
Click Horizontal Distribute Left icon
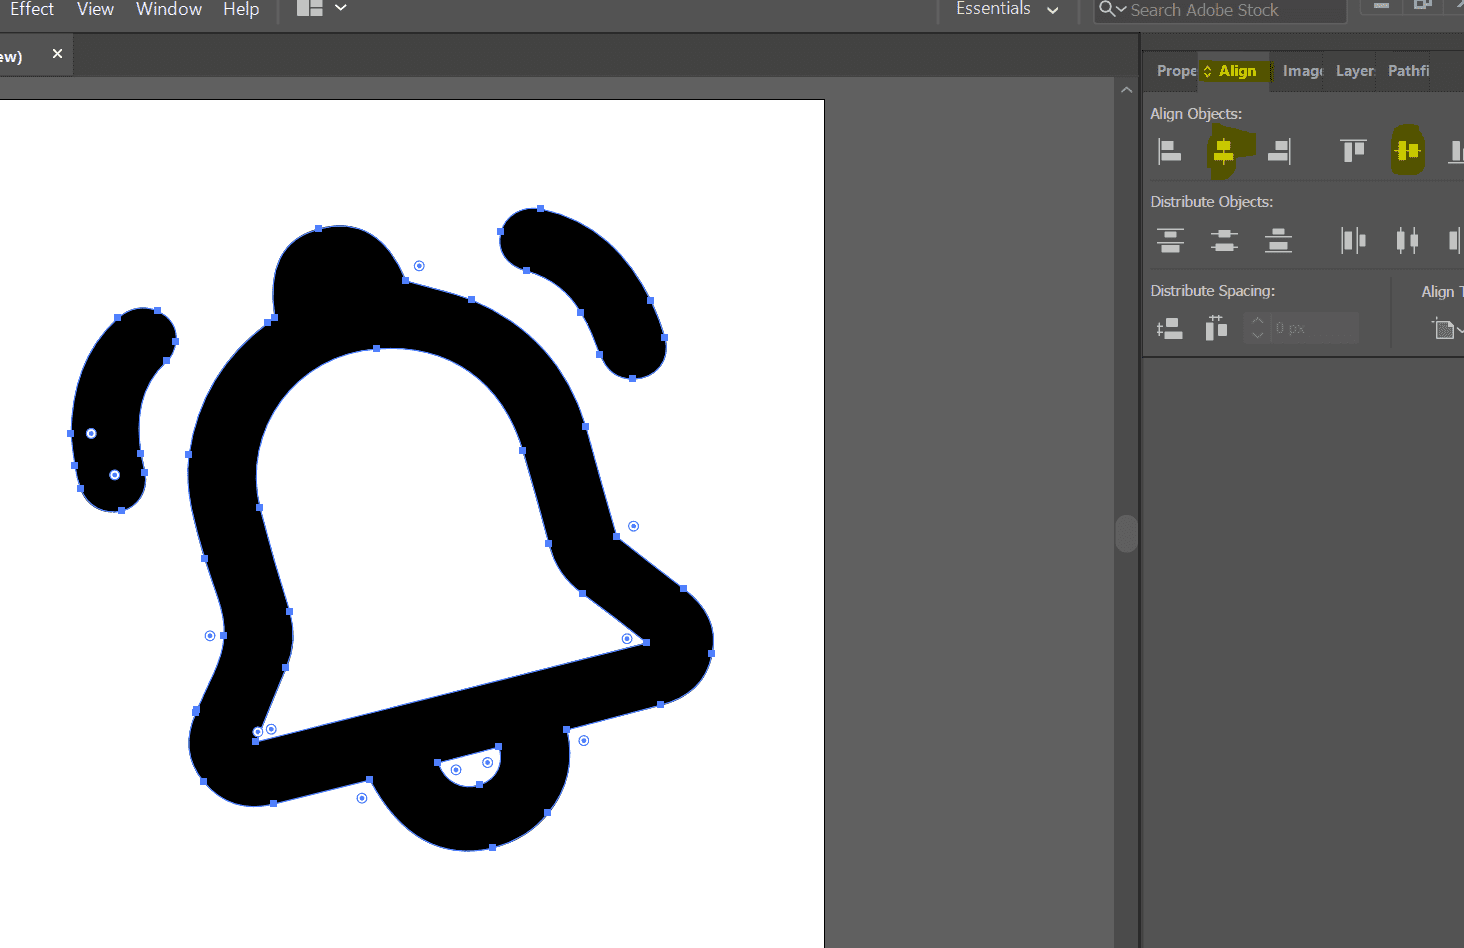click(x=1353, y=240)
